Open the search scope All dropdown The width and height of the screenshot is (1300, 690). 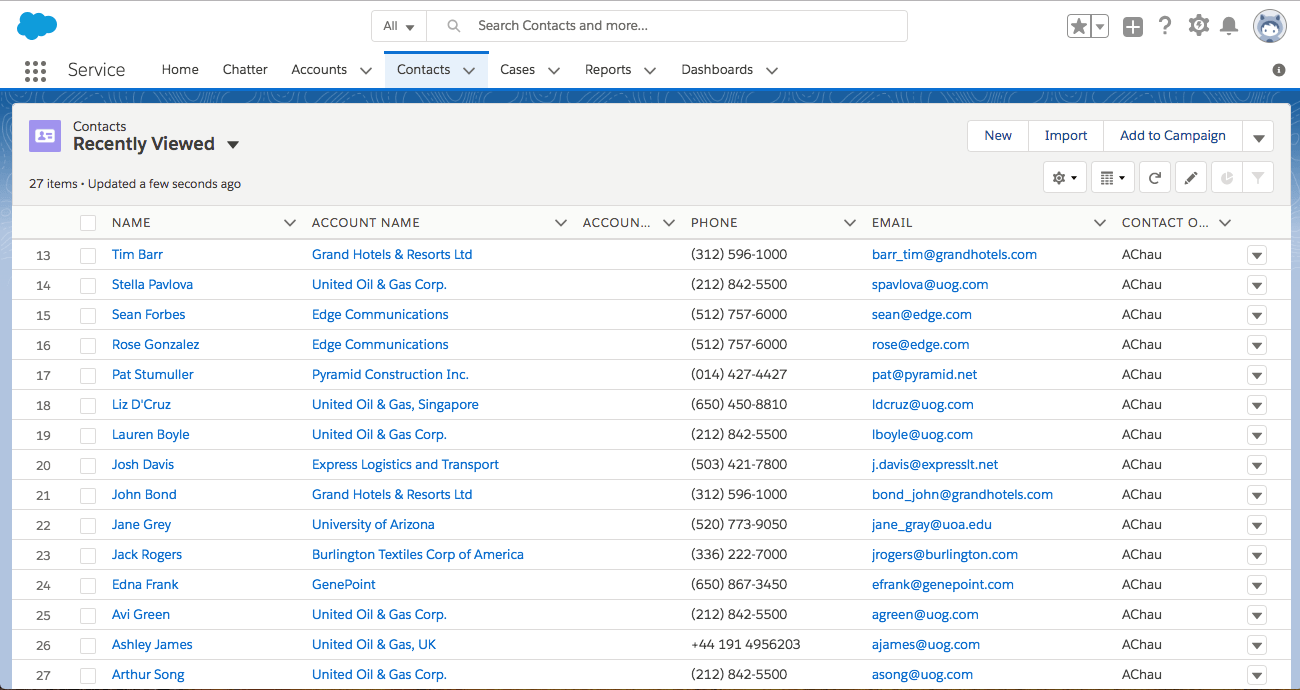click(x=398, y=26)
